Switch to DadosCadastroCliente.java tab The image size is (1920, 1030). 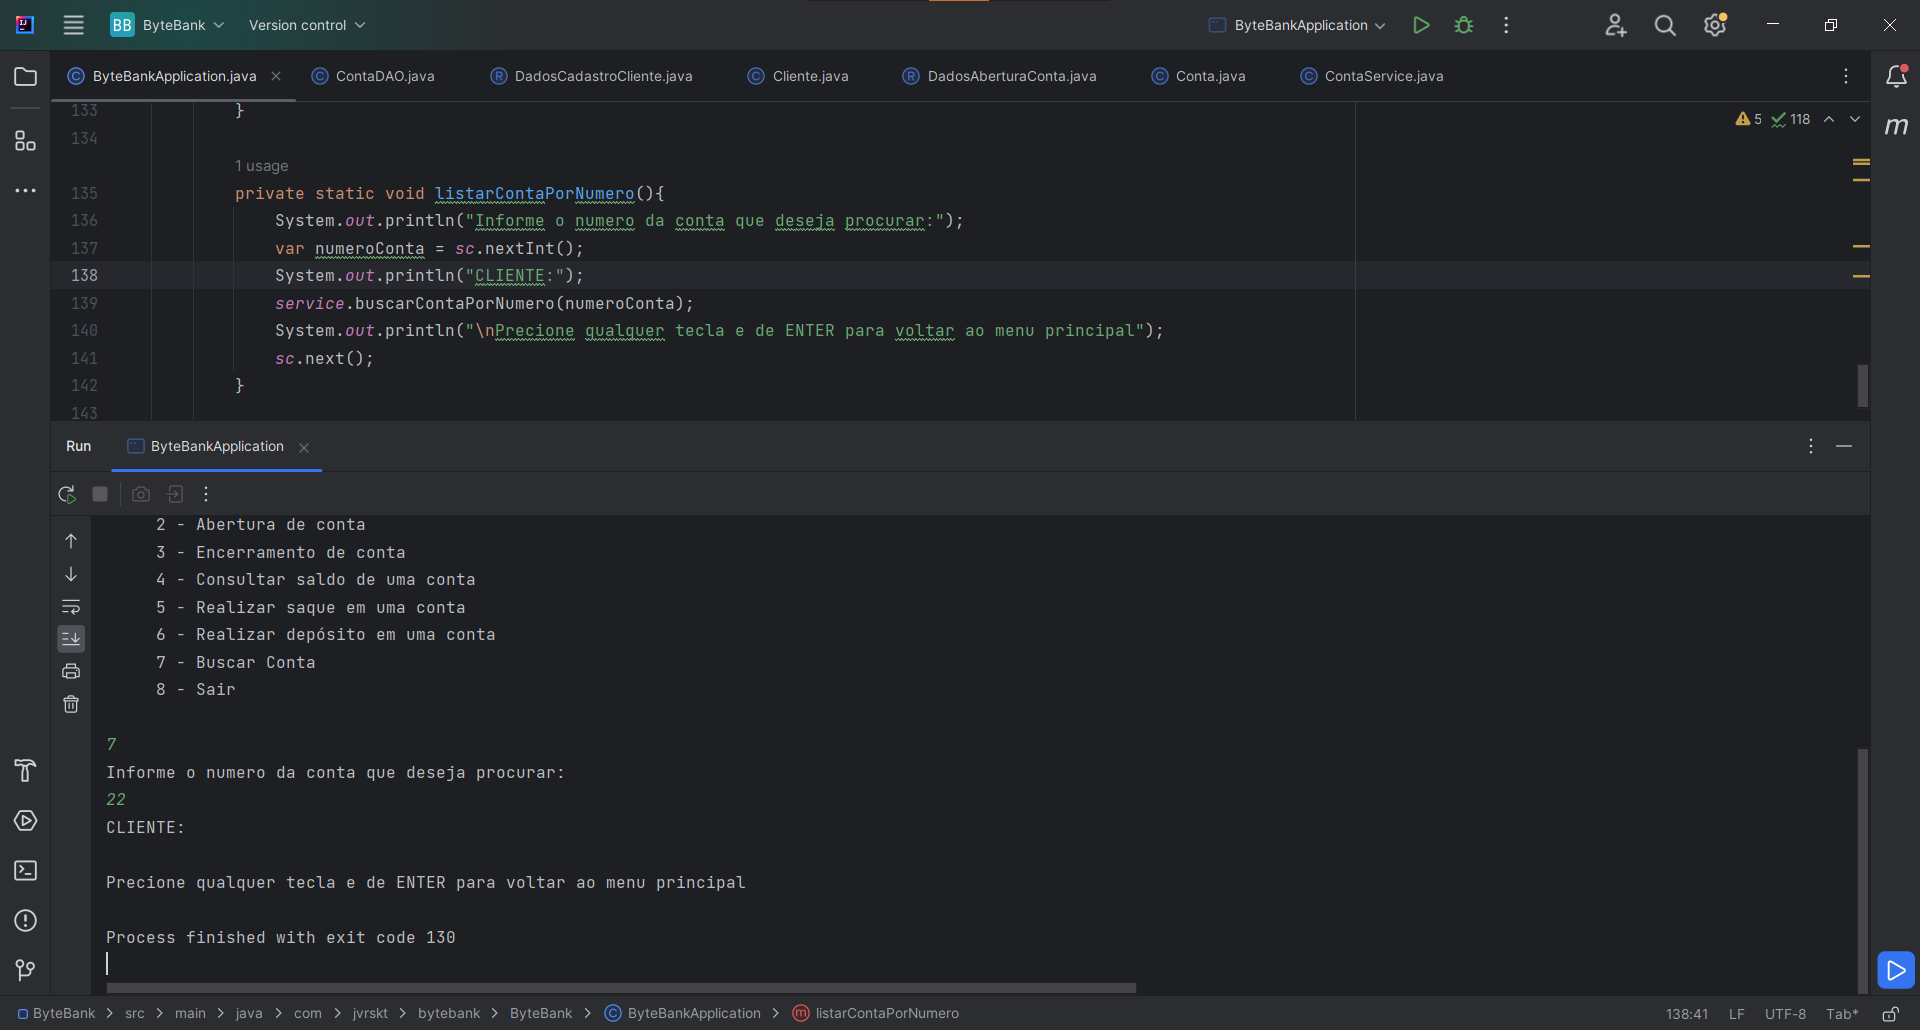click(x=592, y=76)
